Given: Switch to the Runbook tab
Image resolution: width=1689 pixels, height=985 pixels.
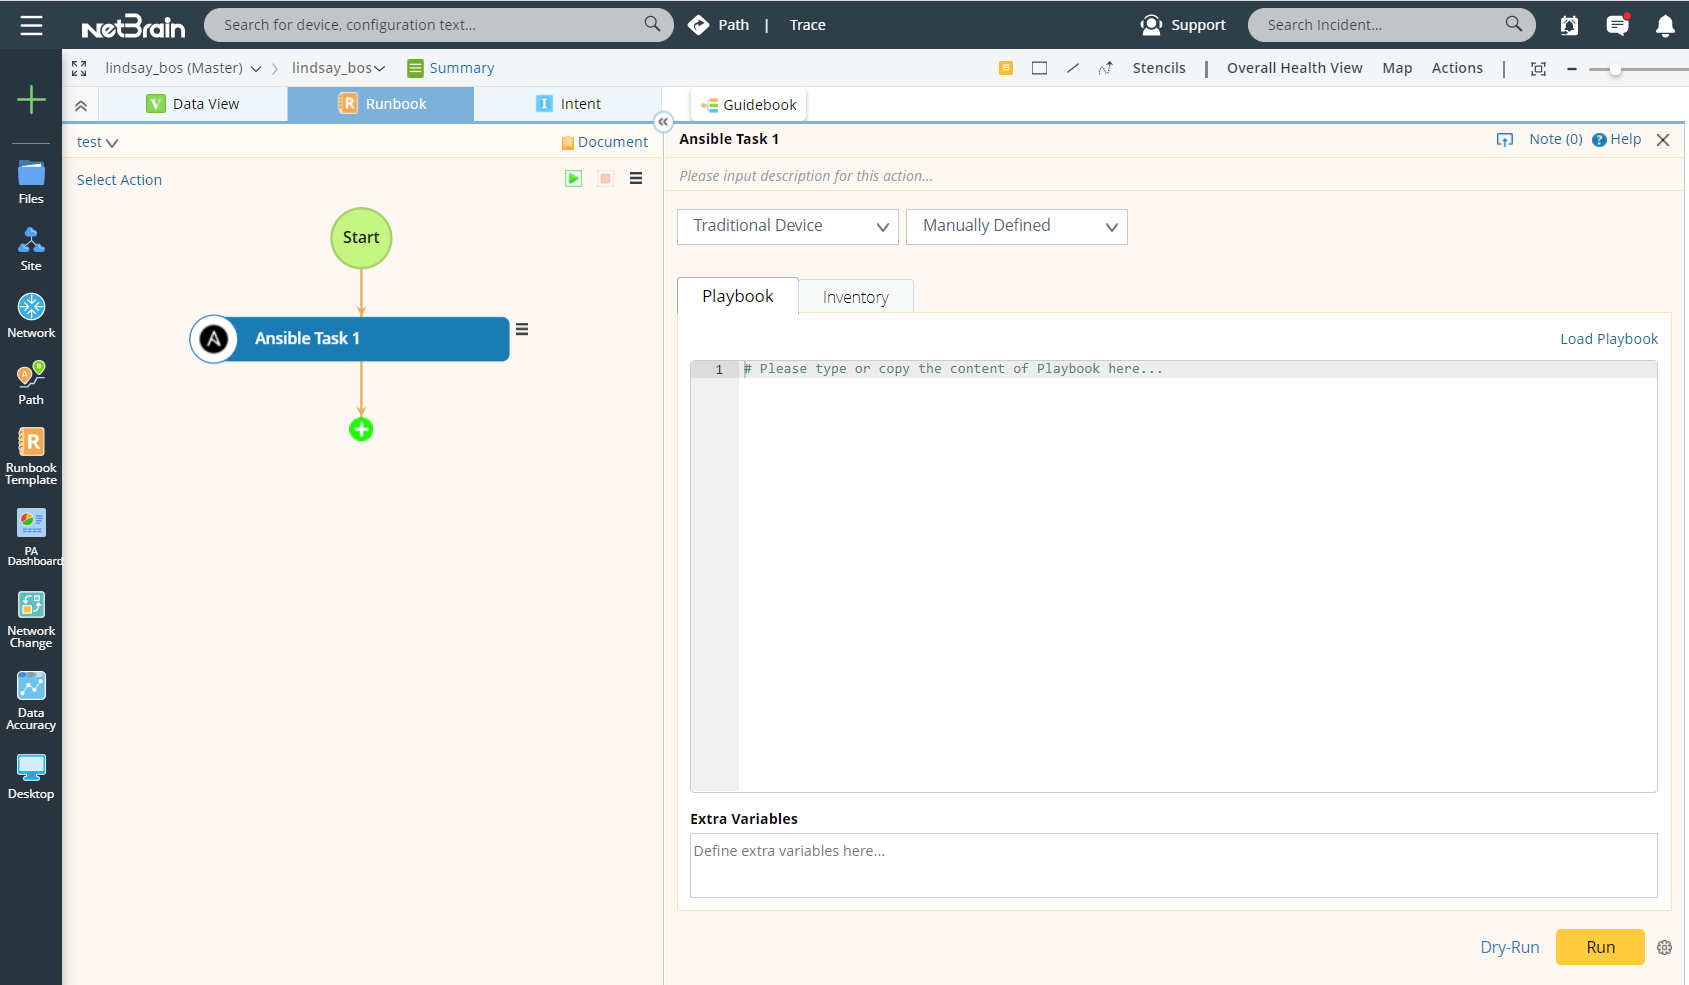Looking at the screenshot, I should point(381,104).
